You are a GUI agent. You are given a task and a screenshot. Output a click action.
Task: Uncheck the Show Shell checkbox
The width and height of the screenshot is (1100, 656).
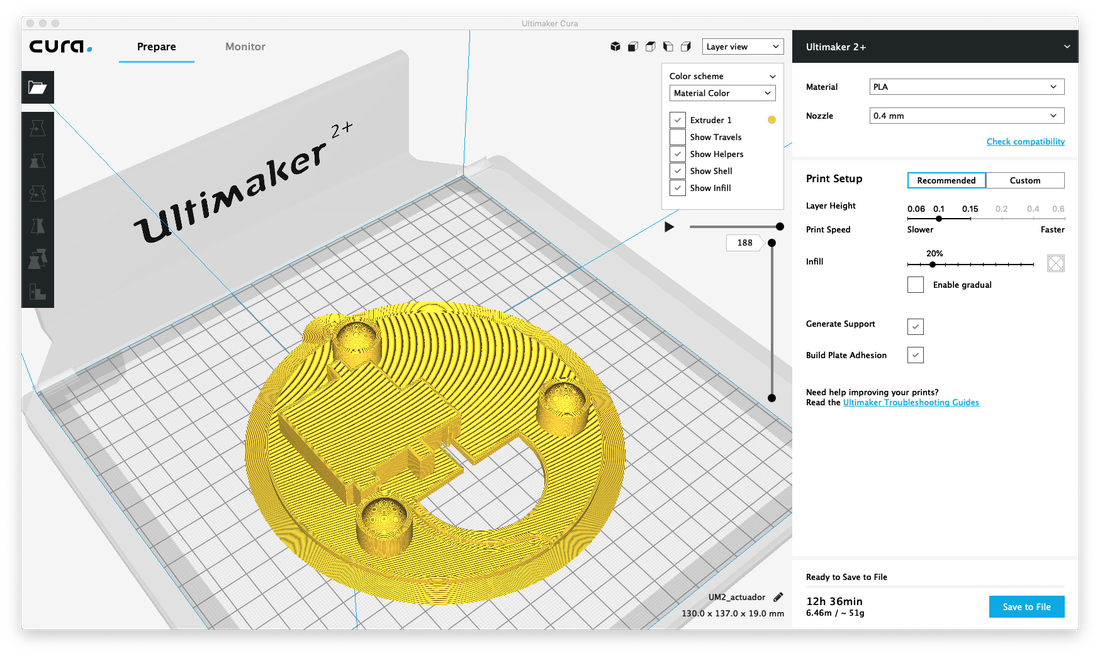point(677,170)
